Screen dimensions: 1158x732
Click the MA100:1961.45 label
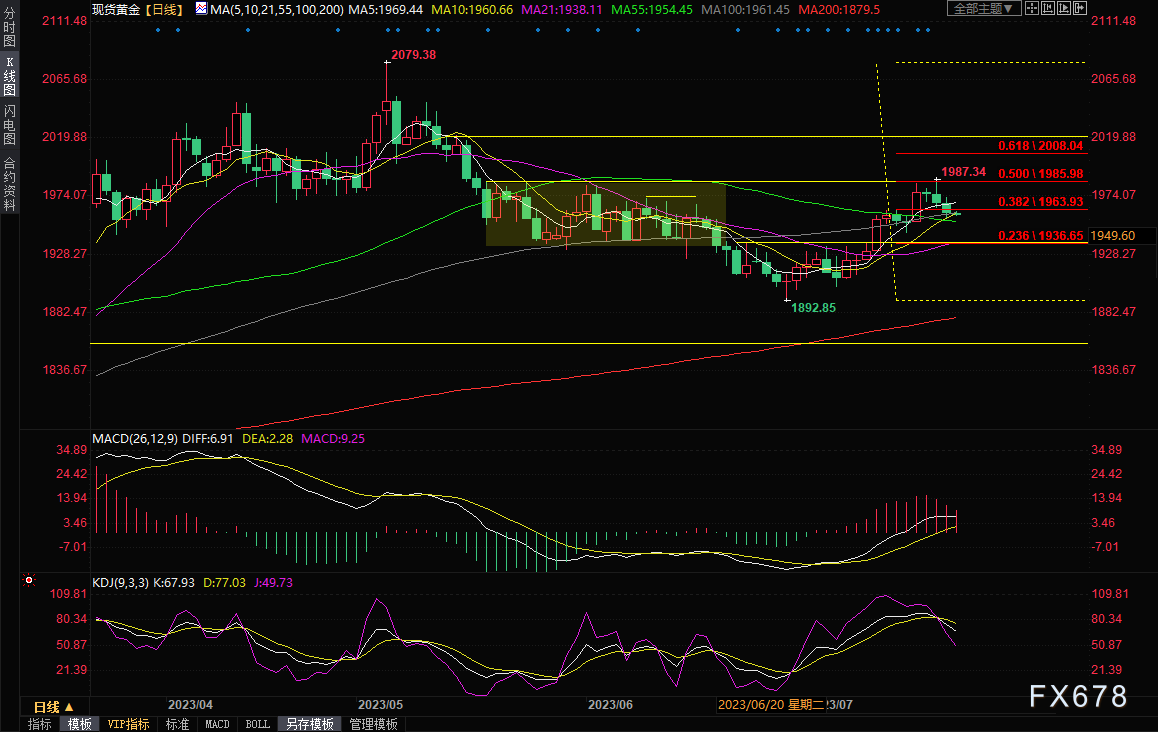coord(745,10)
